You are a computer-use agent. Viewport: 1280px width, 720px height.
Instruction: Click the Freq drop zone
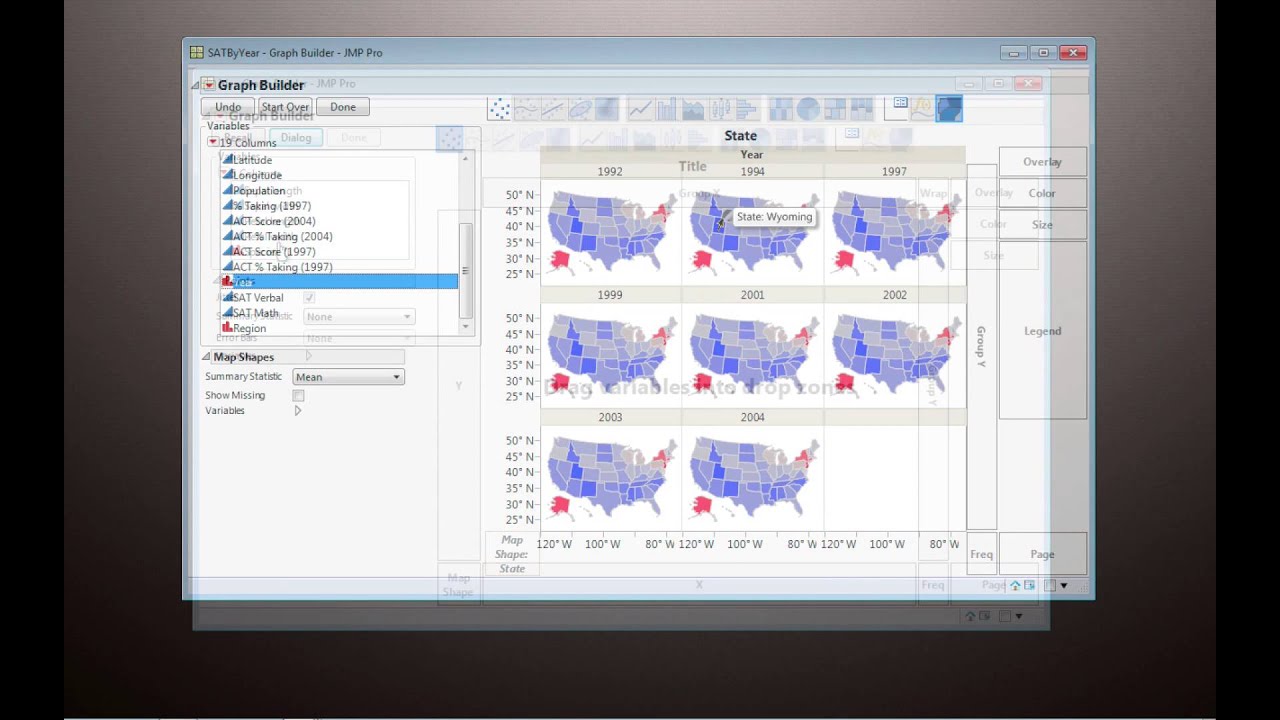[x=981, y=555]
